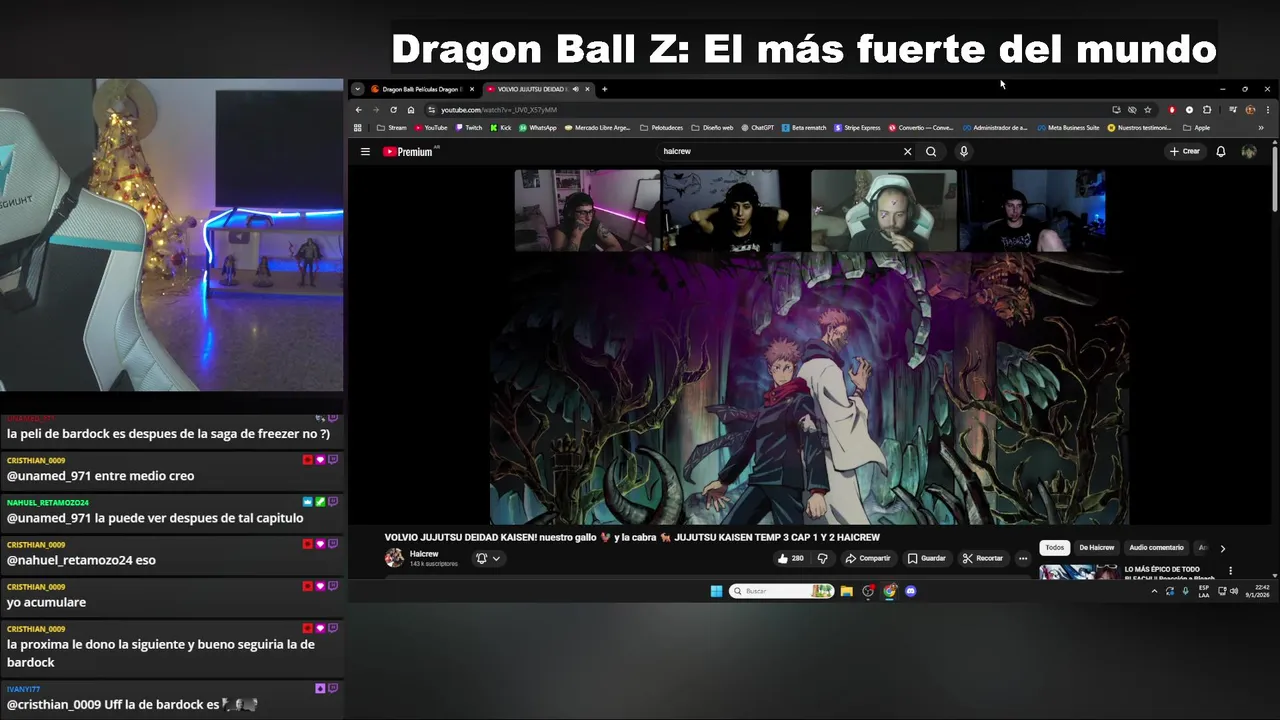Image resolution: width=1280 pixels, height=720 pixels.
Task: Go to the YouTube Premium home logo
Action: click(408, 152)
